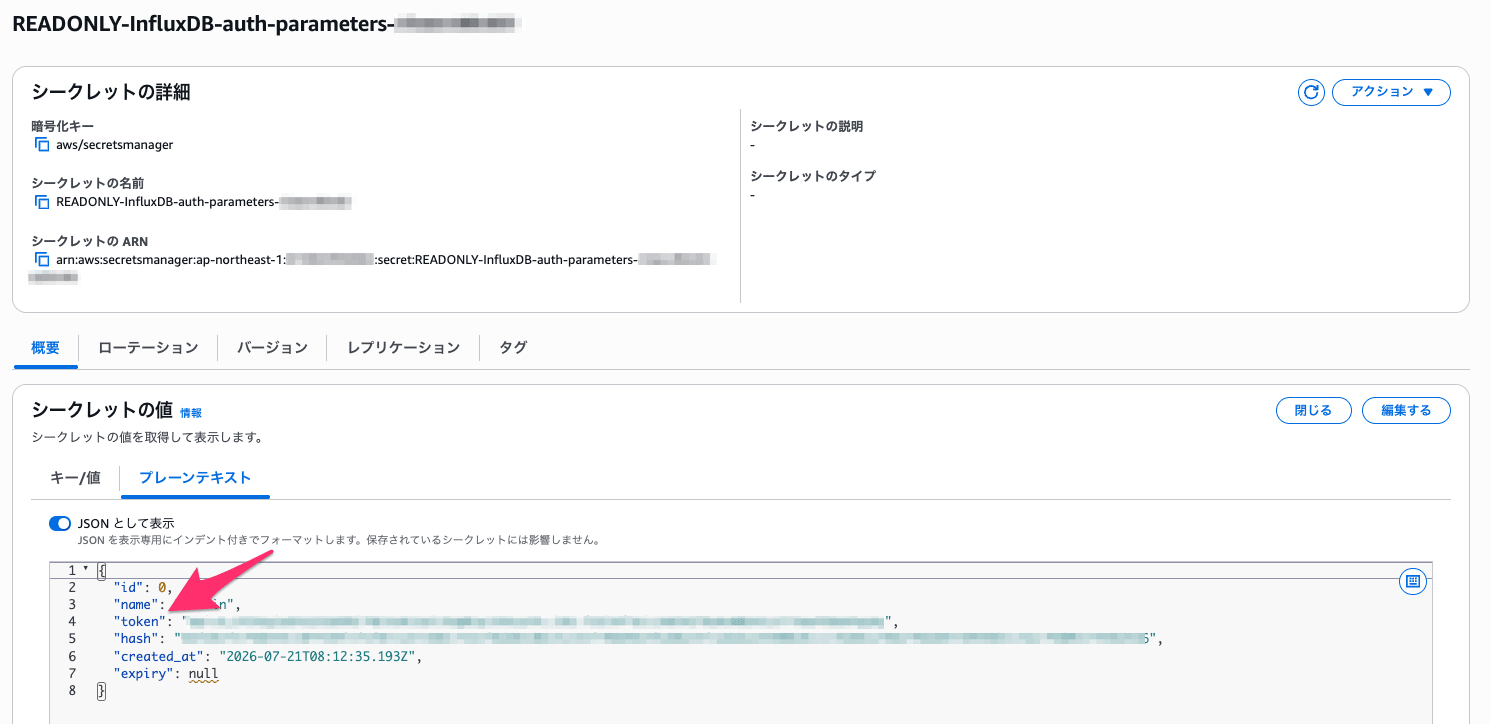Screen dimensions: 1490x724
Task: Copy the secret name READONLY-InfluxDB-auth-parameters
Action: click(42, 202)
